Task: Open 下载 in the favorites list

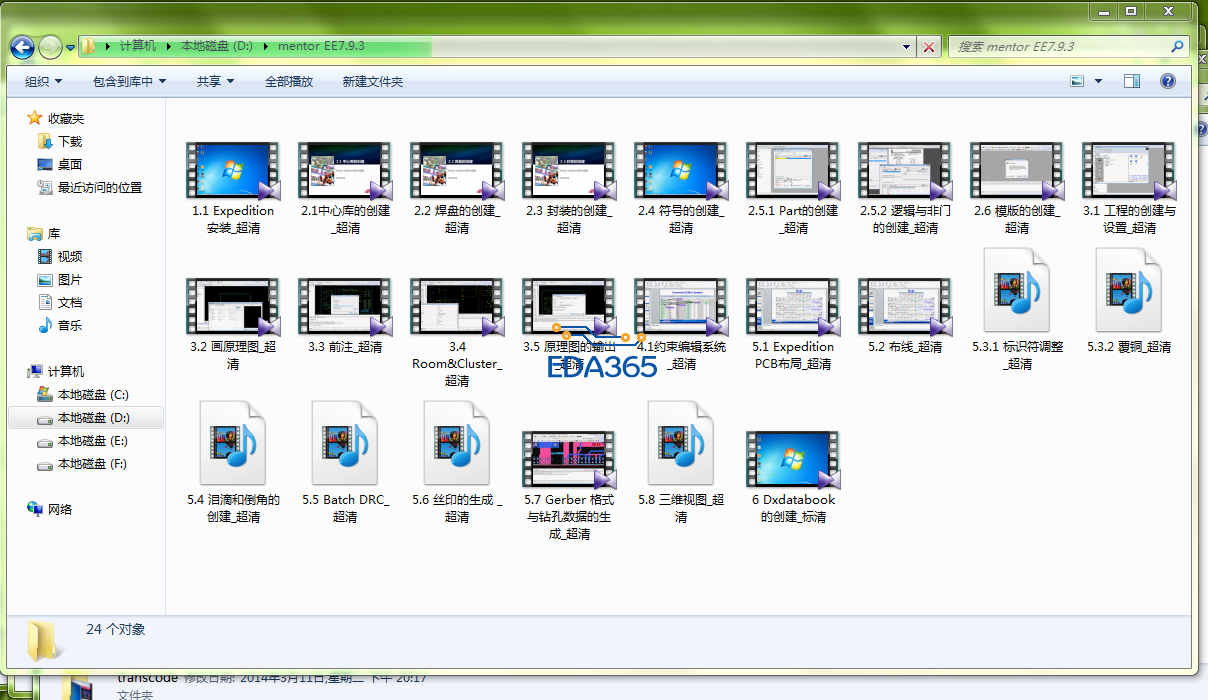Action: pos(60,141)
